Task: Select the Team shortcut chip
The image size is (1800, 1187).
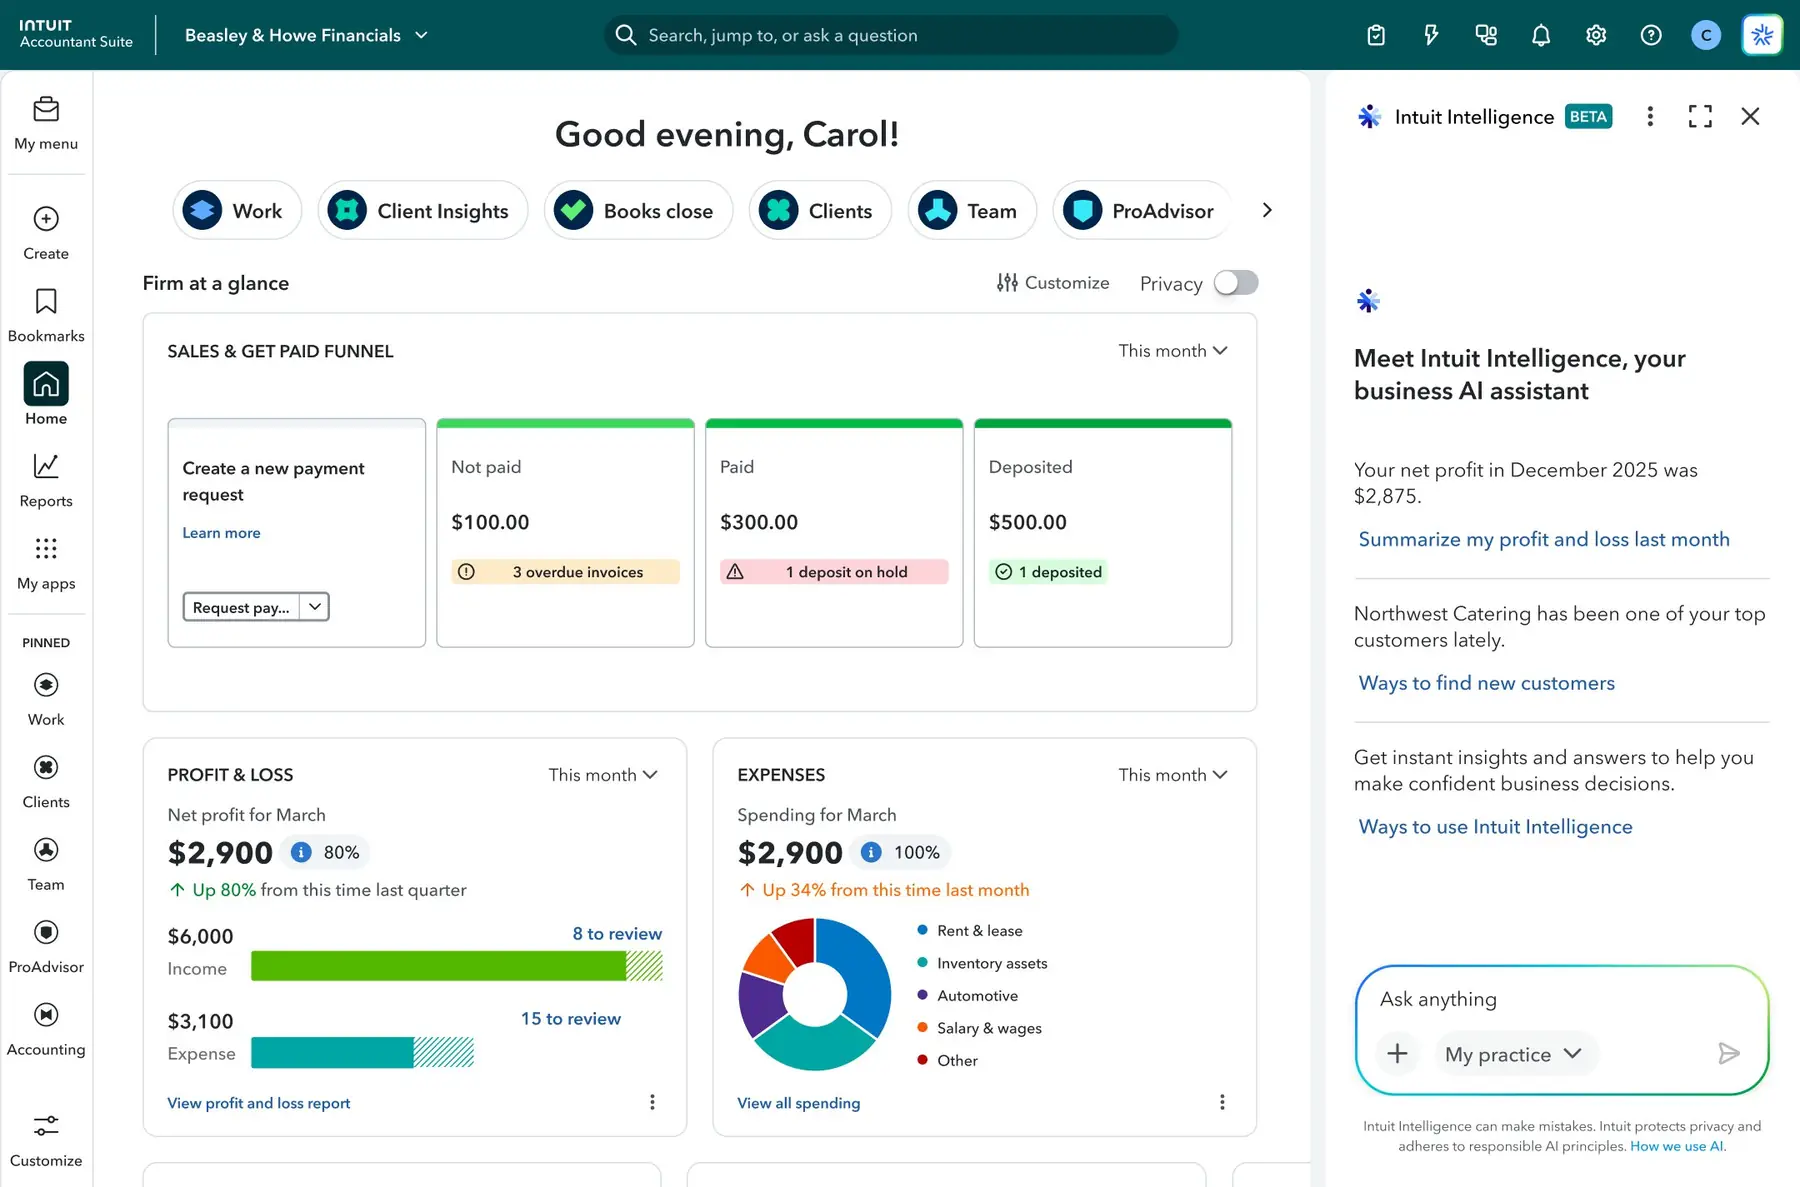Action: tap(972, 210)
